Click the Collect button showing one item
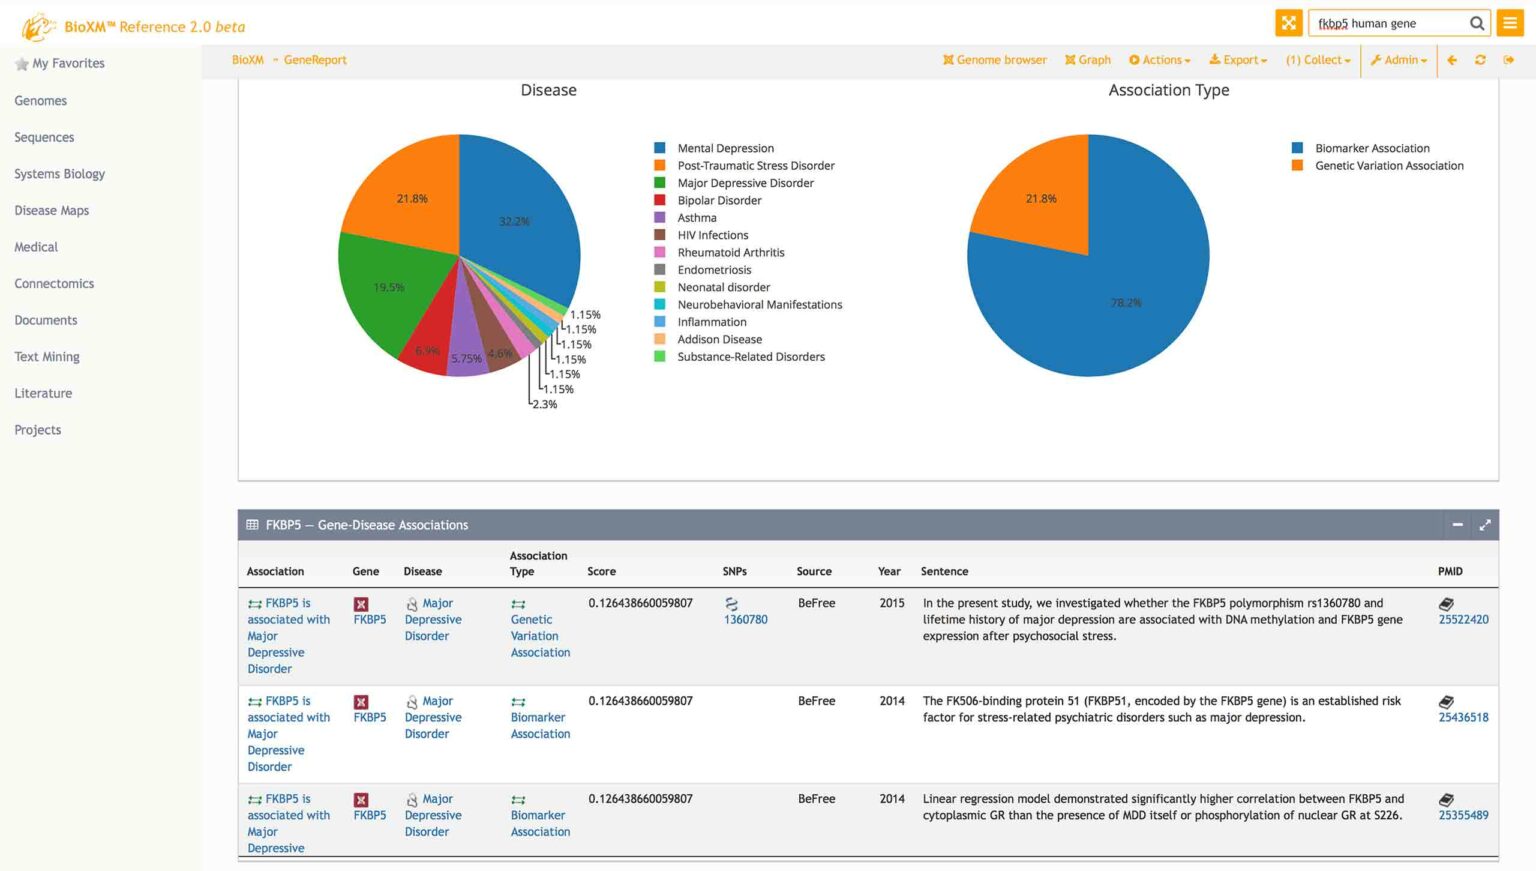The image size is (1536, 871). (1317, 60)
